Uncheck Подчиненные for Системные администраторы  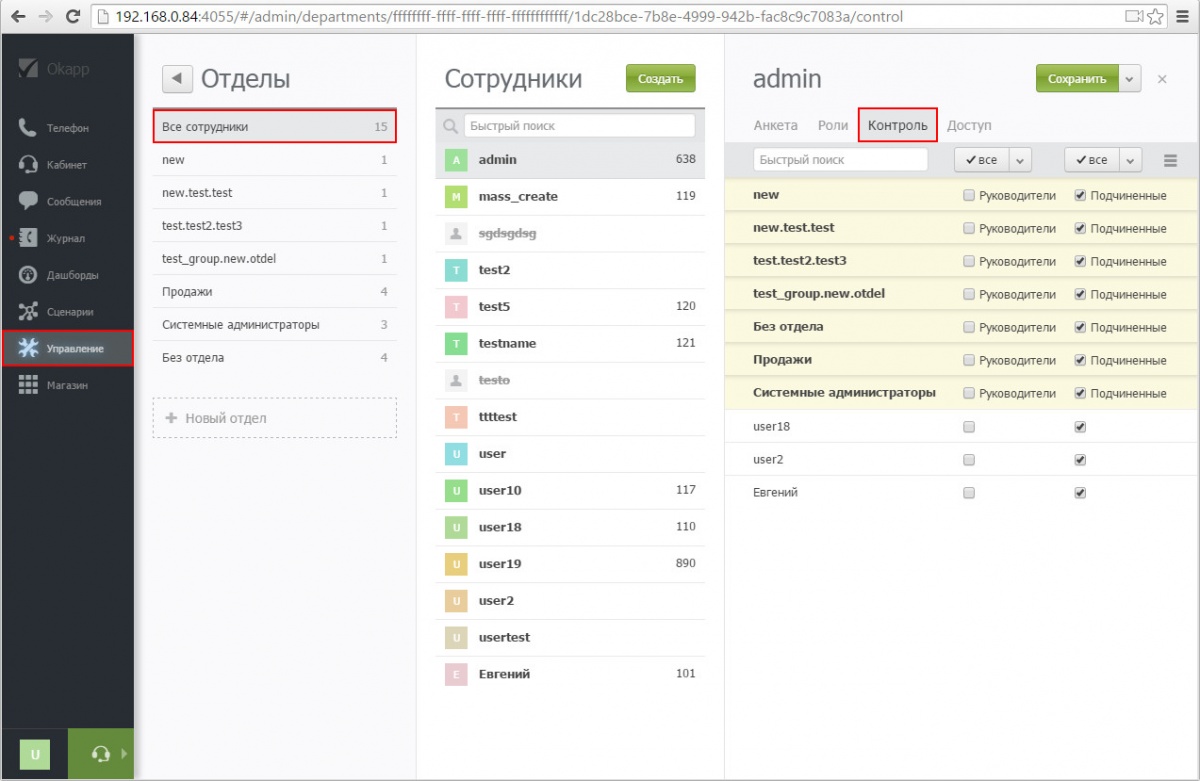click(x=1080, y=393)
